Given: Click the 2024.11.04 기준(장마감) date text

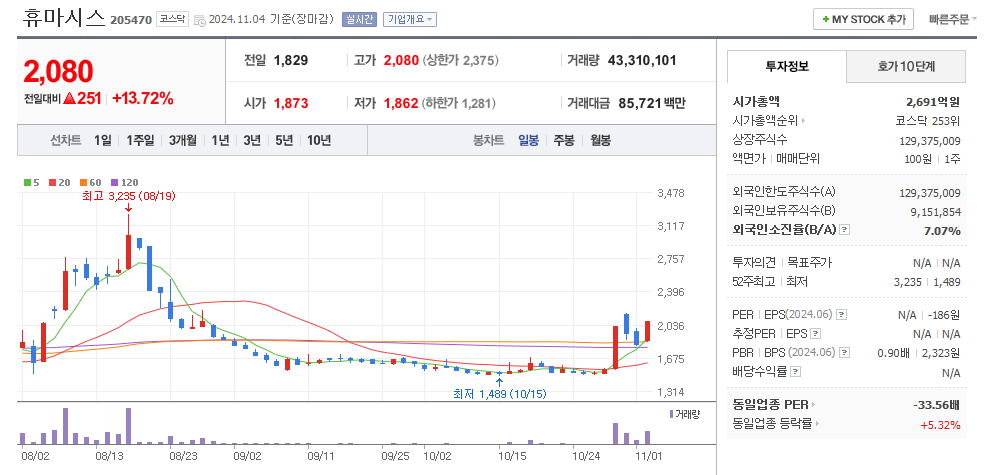Looking at the screenshot, I should tap(271, 20).
